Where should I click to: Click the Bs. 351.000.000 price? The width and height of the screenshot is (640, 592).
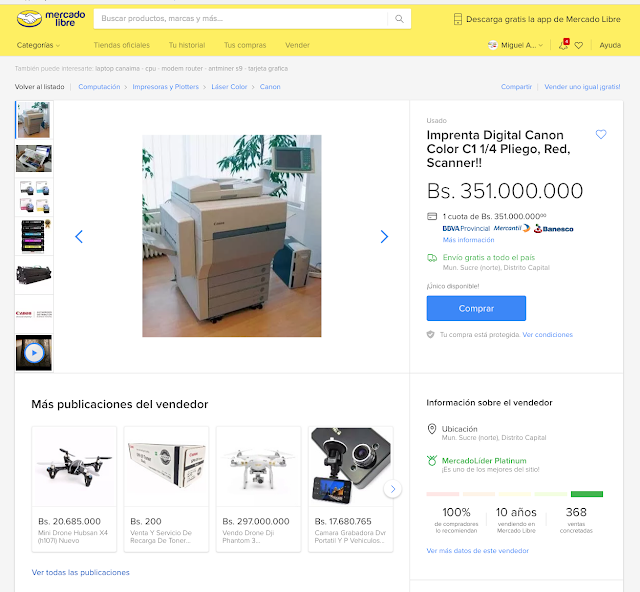(505, 191)
